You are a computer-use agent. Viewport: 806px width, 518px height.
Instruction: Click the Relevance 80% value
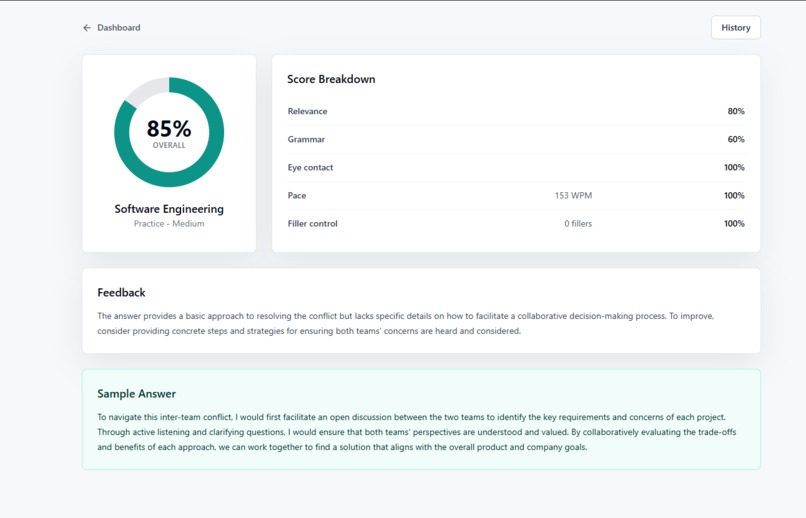click(736, 111)
